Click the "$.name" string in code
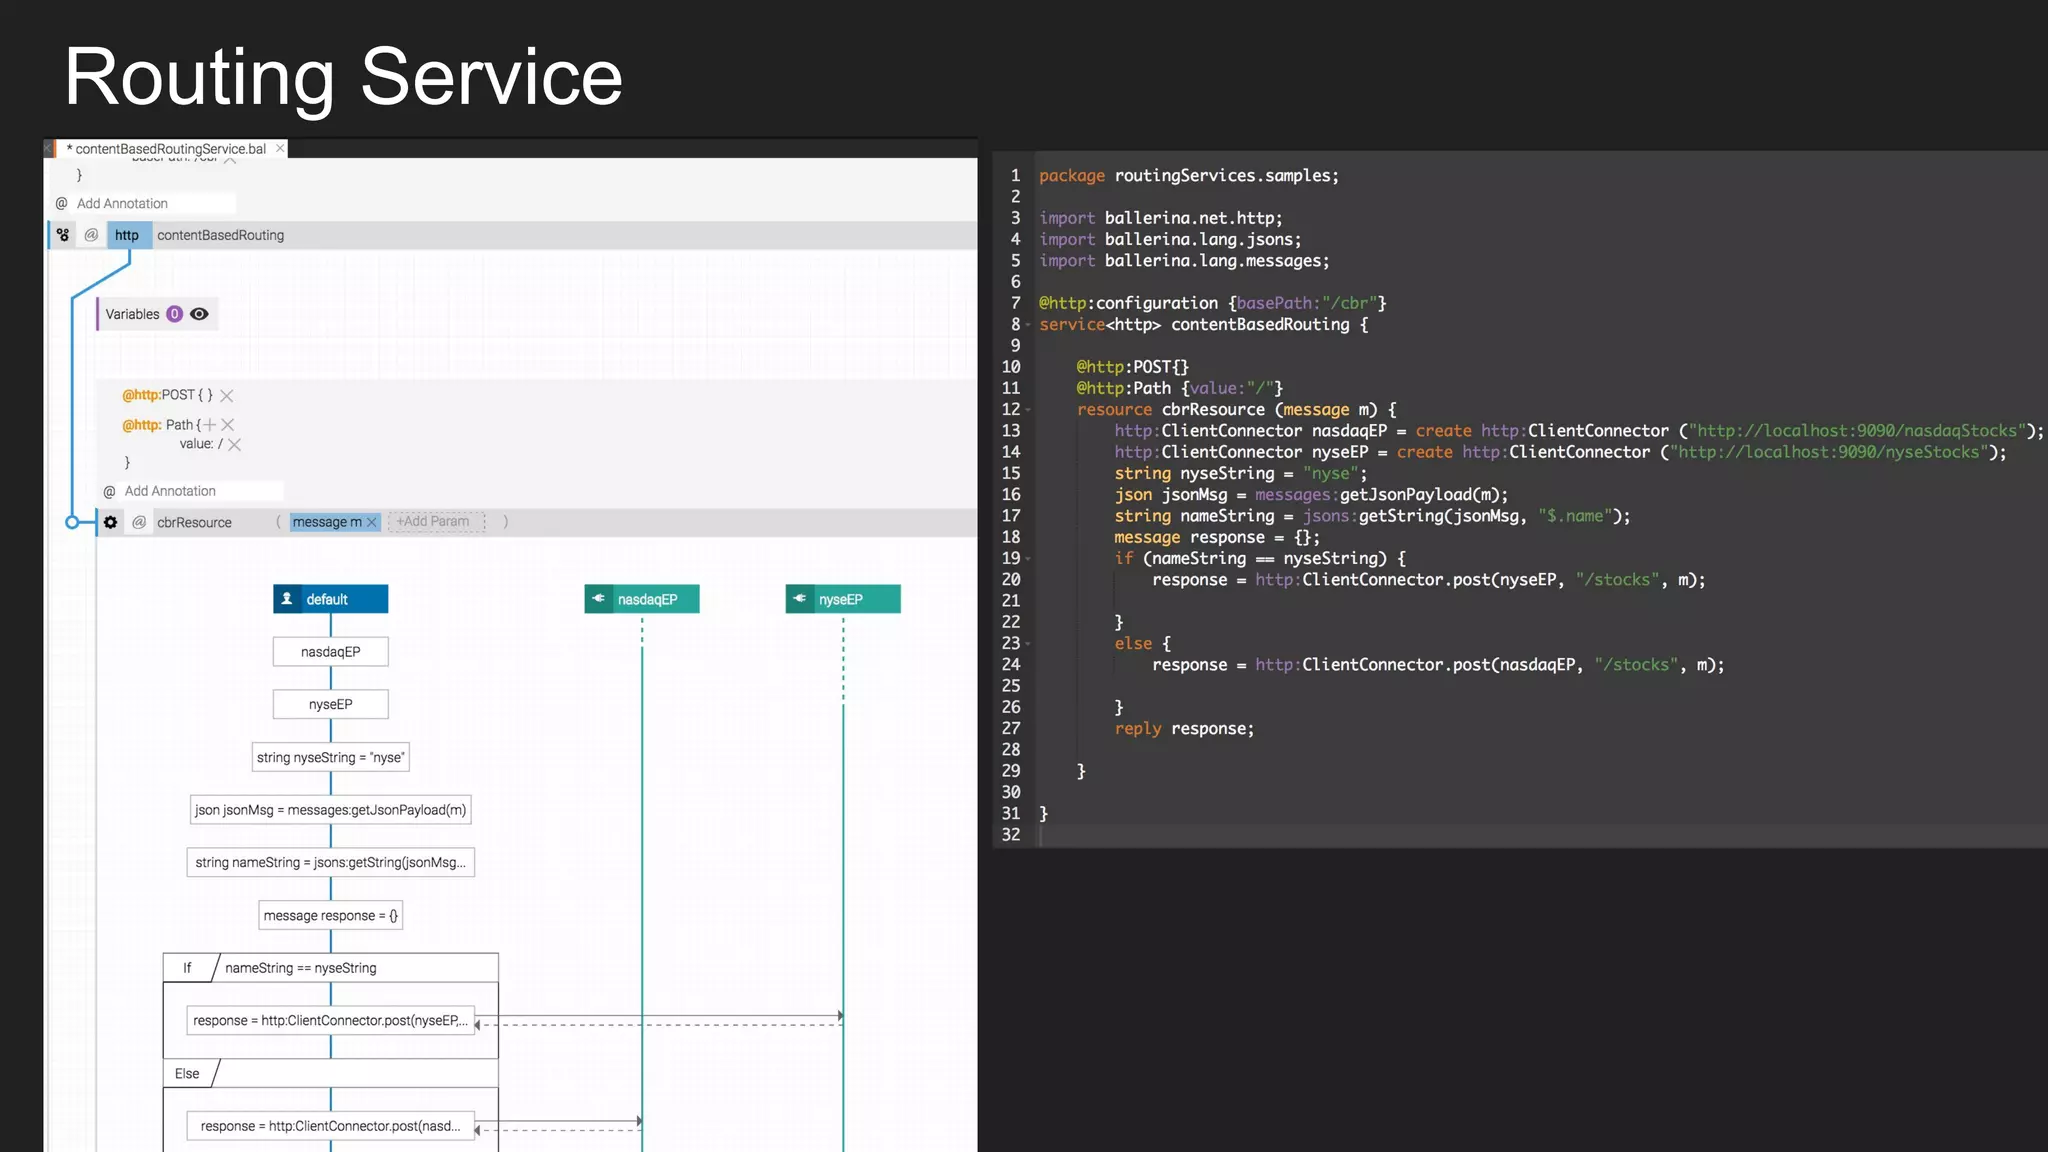 (x=1574, y=516)
